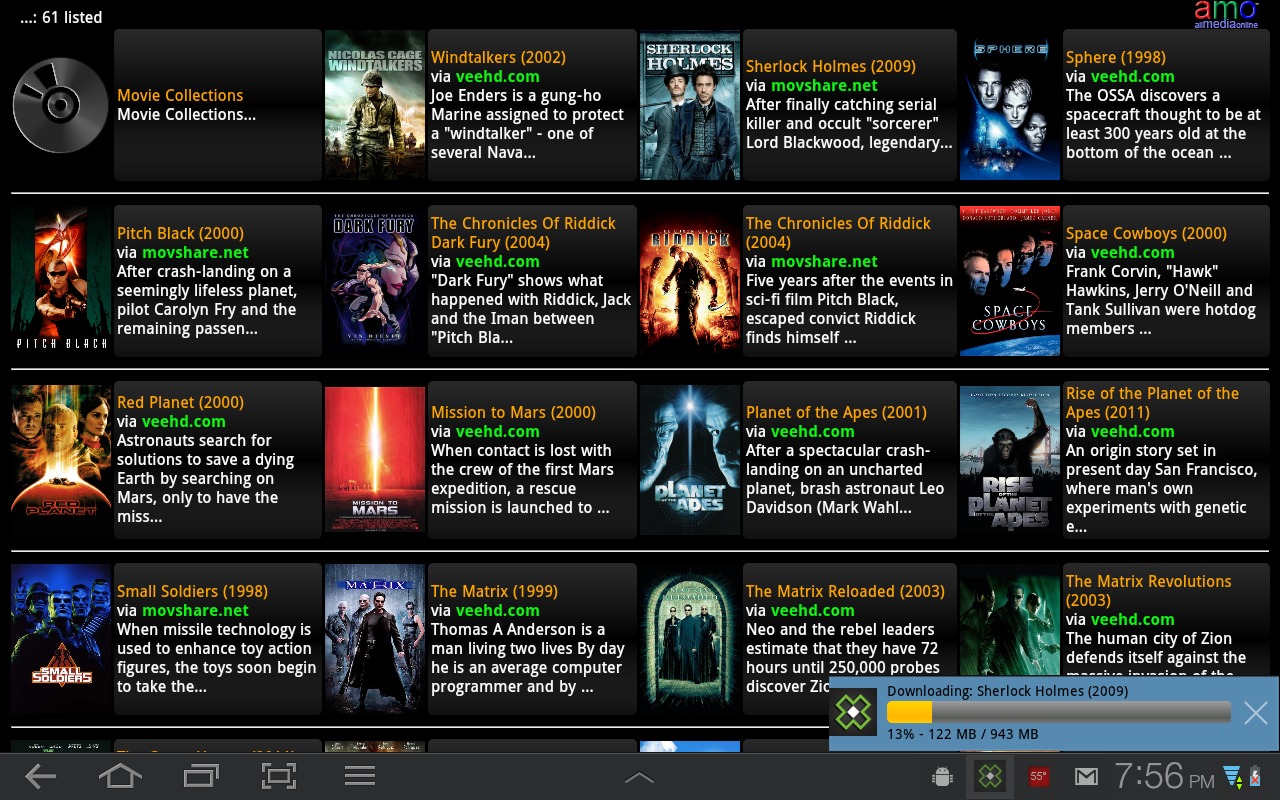The height and width of the screenshot is (800, 1280).
Task: Open the temperature 55° notification icon
Action: point(1038,776)
